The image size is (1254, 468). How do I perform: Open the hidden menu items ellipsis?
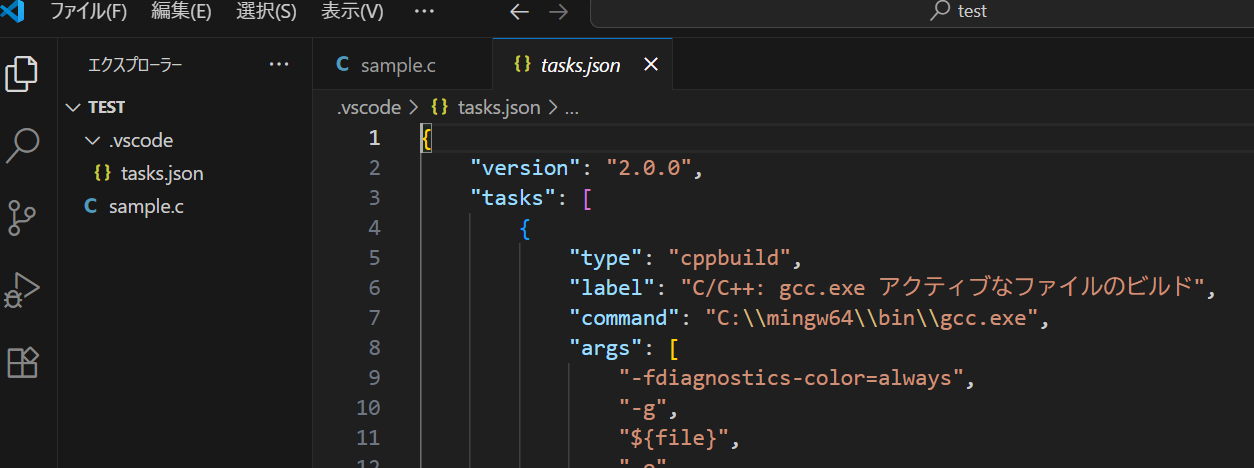coord(424,11)
